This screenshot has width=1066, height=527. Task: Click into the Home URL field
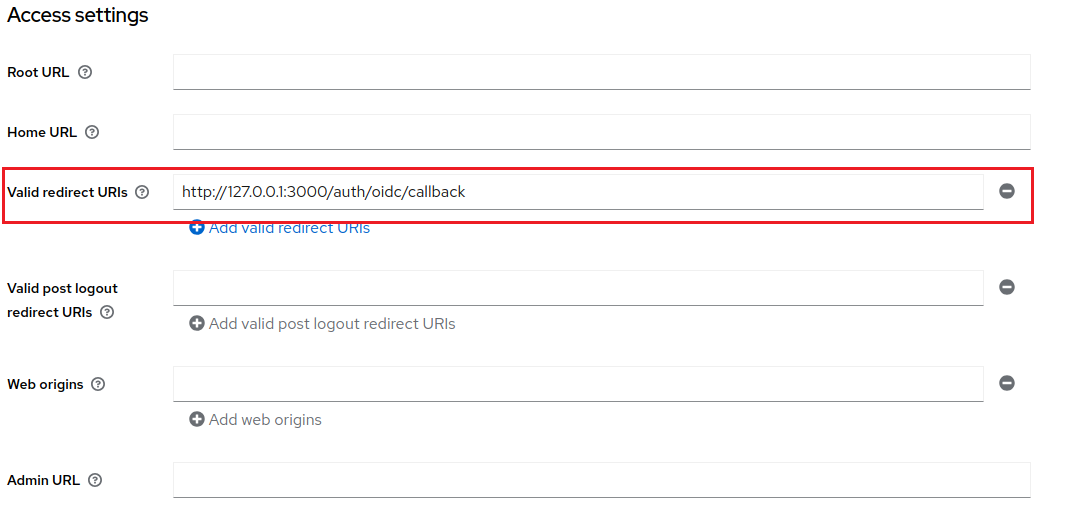tap(601, 132)
